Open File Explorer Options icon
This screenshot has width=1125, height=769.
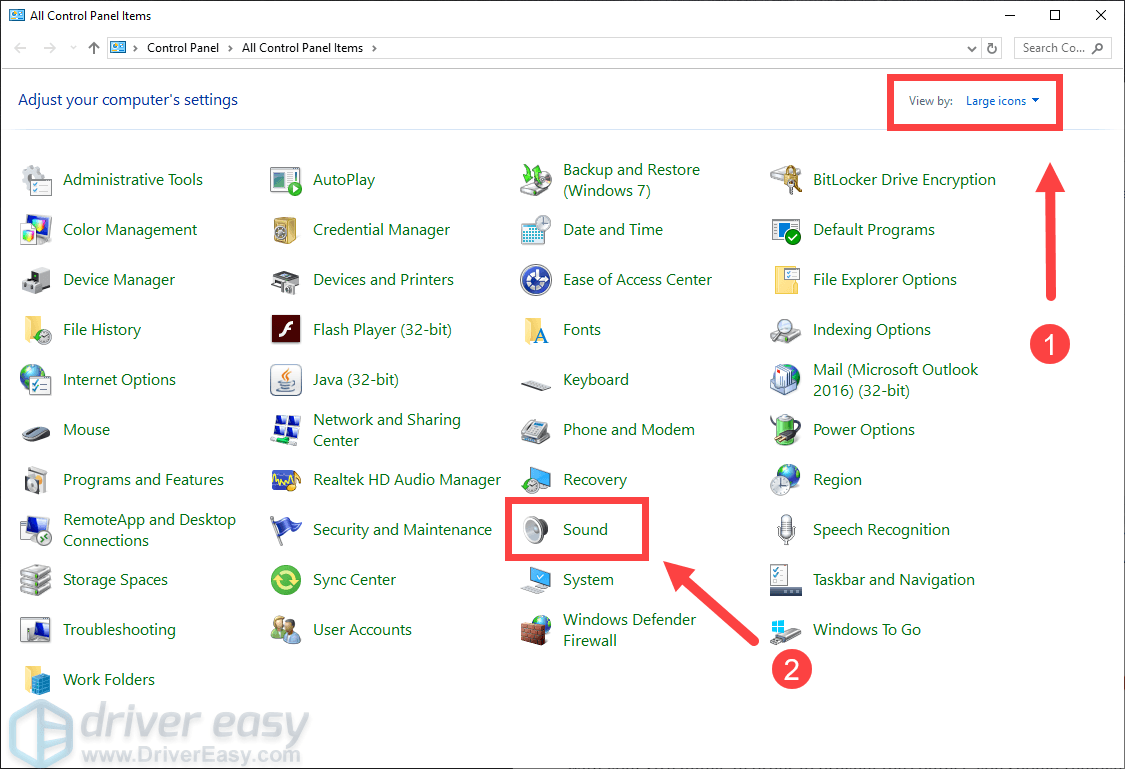pyautogui.click(x=786, y=280)
